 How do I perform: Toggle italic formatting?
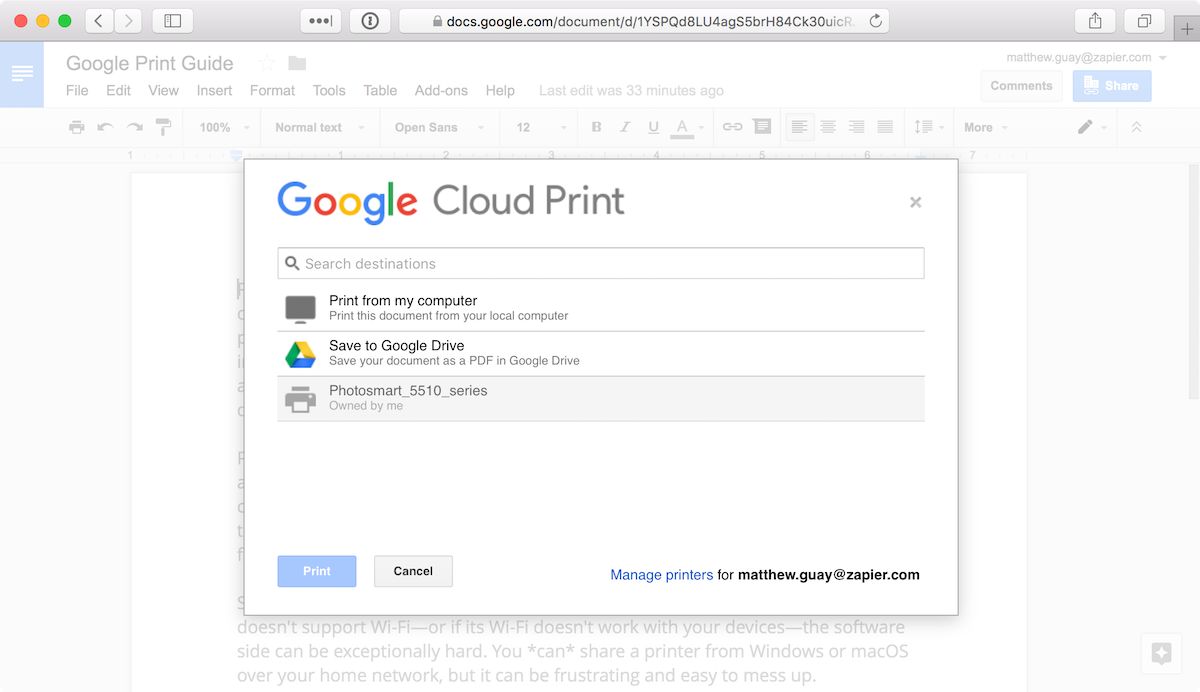(x=625, y=127)
